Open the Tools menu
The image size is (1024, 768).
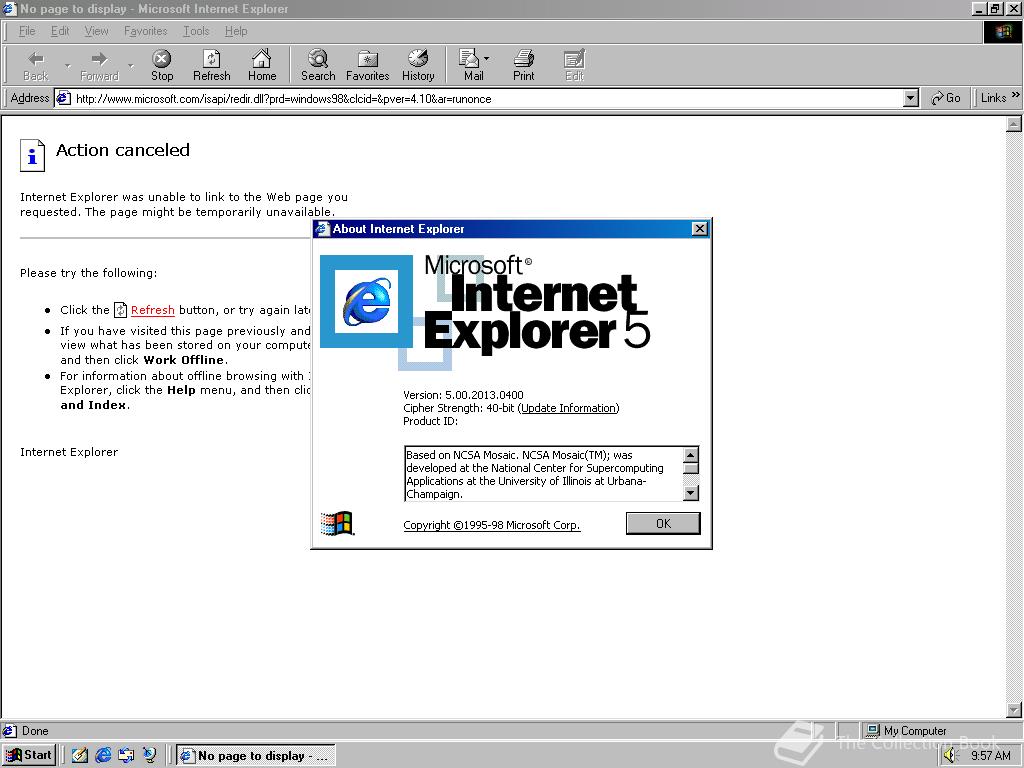pyautogui.click(x=196, y=31)
